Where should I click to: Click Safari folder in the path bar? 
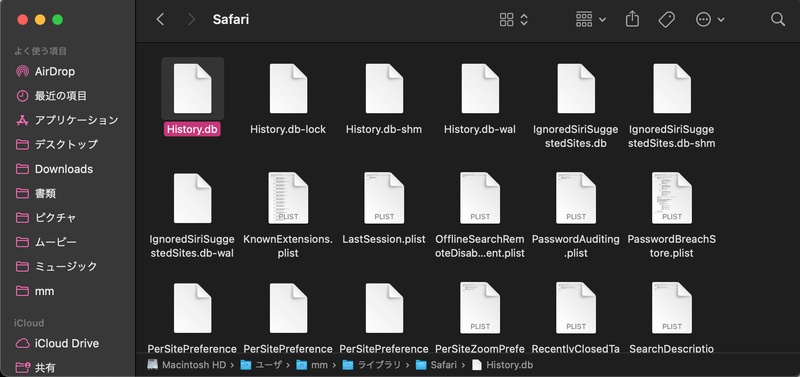[436, 365]
